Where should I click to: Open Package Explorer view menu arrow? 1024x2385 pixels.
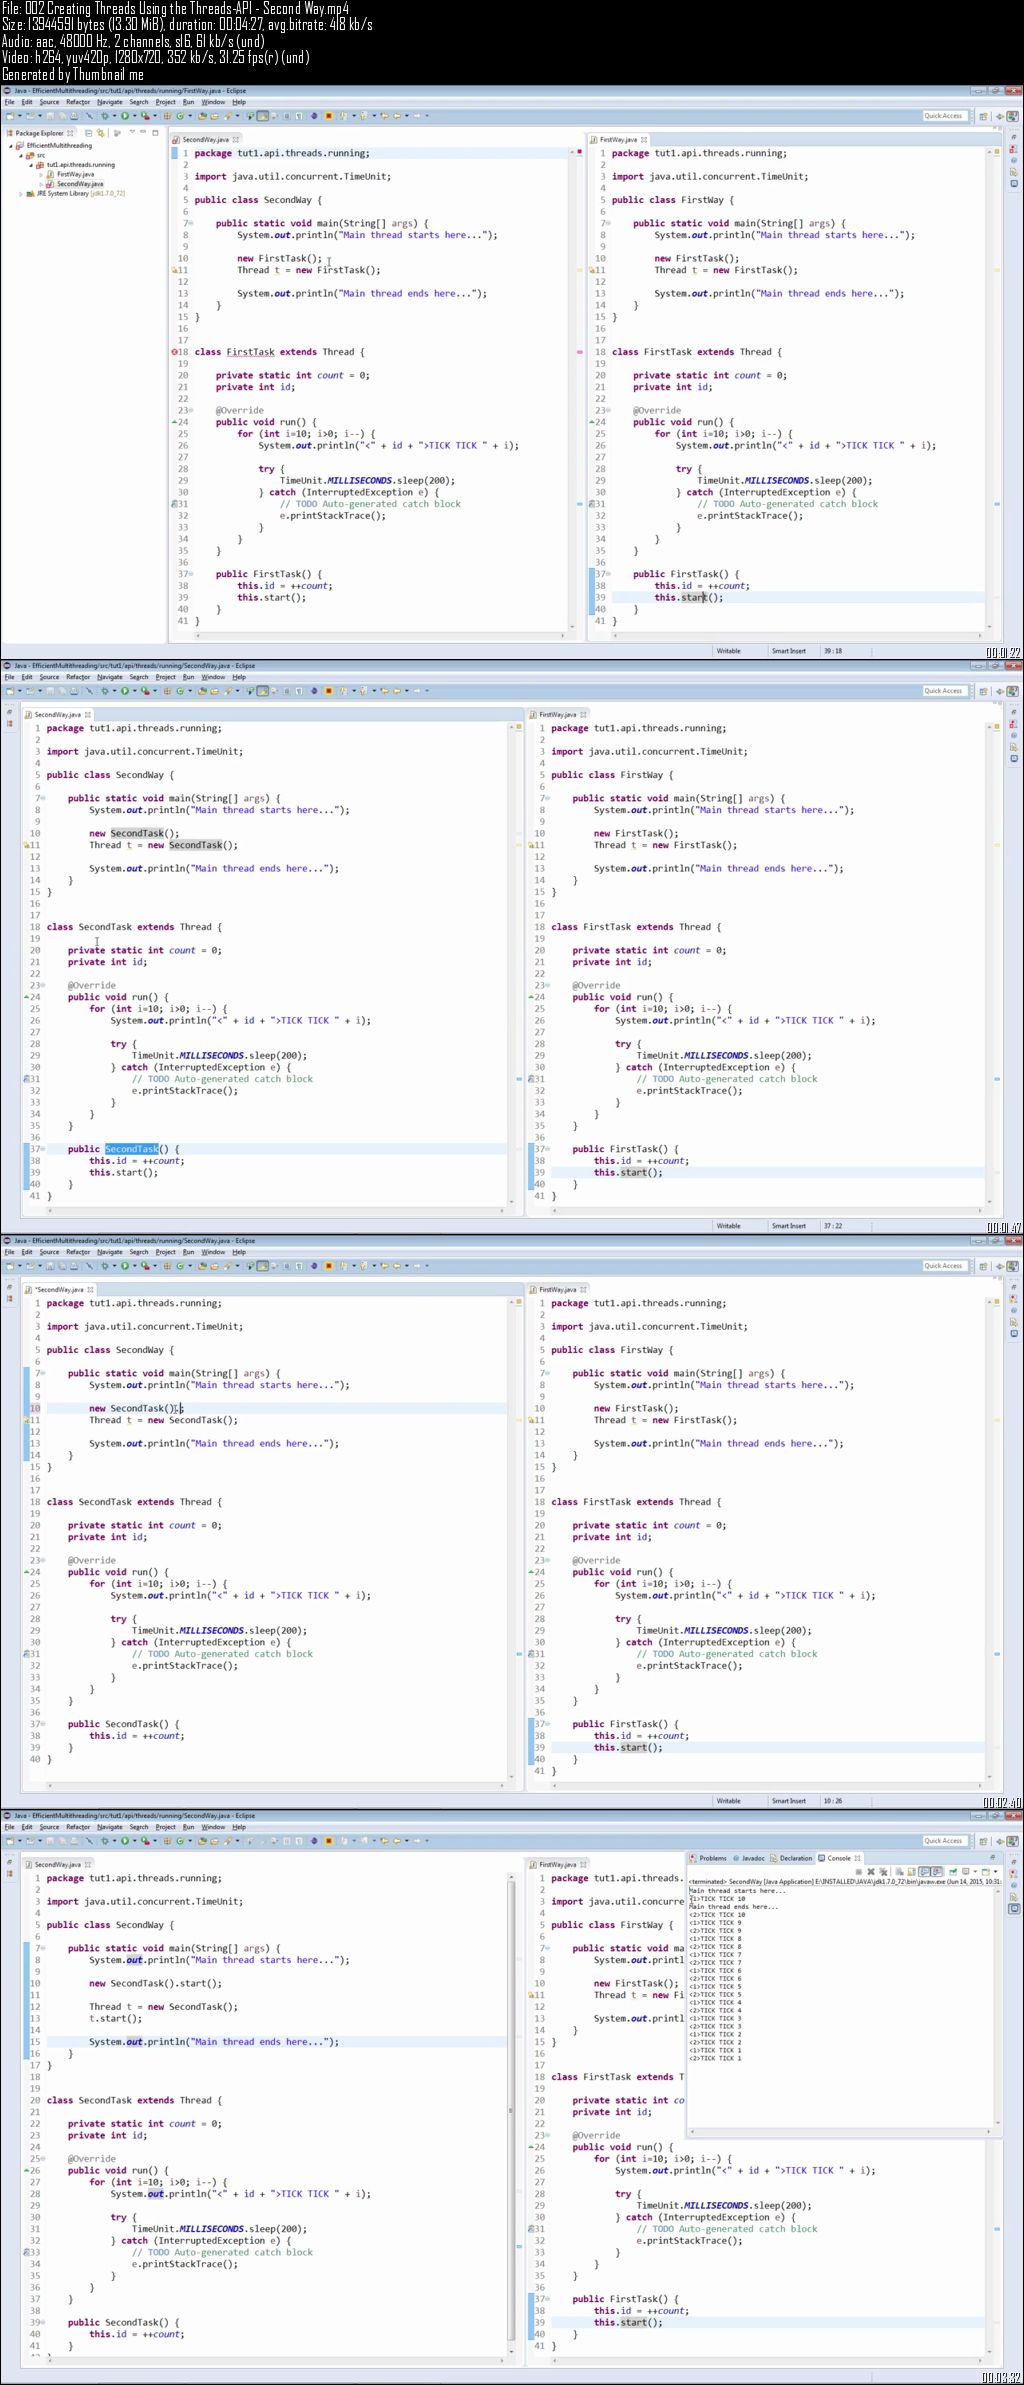pos(133,132)
